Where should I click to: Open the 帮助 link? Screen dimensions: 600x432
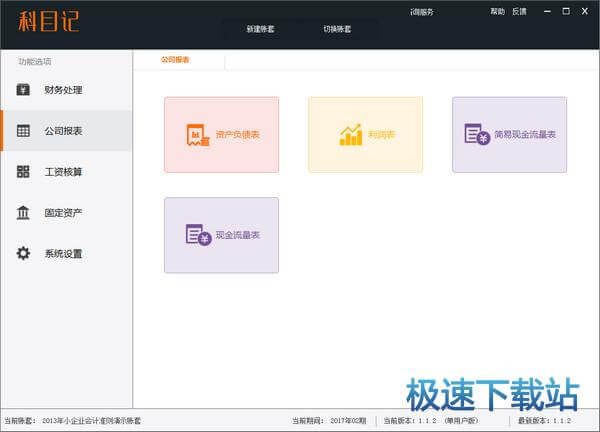[x=497, y=11]
